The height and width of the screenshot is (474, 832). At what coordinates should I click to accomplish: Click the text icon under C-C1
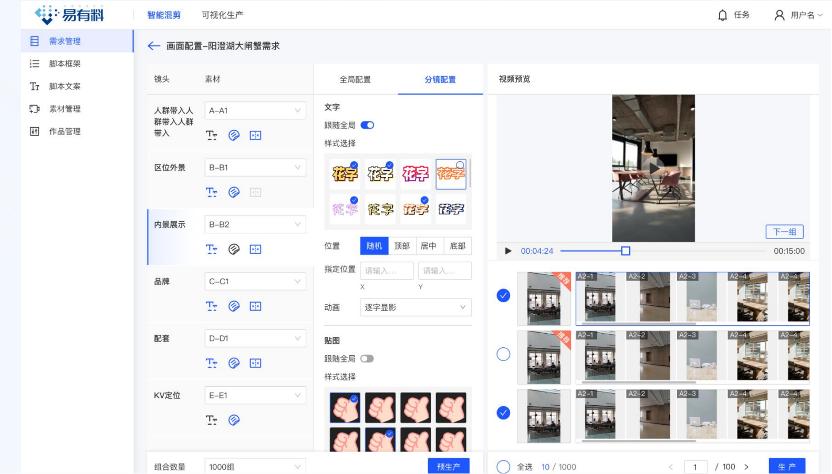pyautogui.click(x=211, y=306)
